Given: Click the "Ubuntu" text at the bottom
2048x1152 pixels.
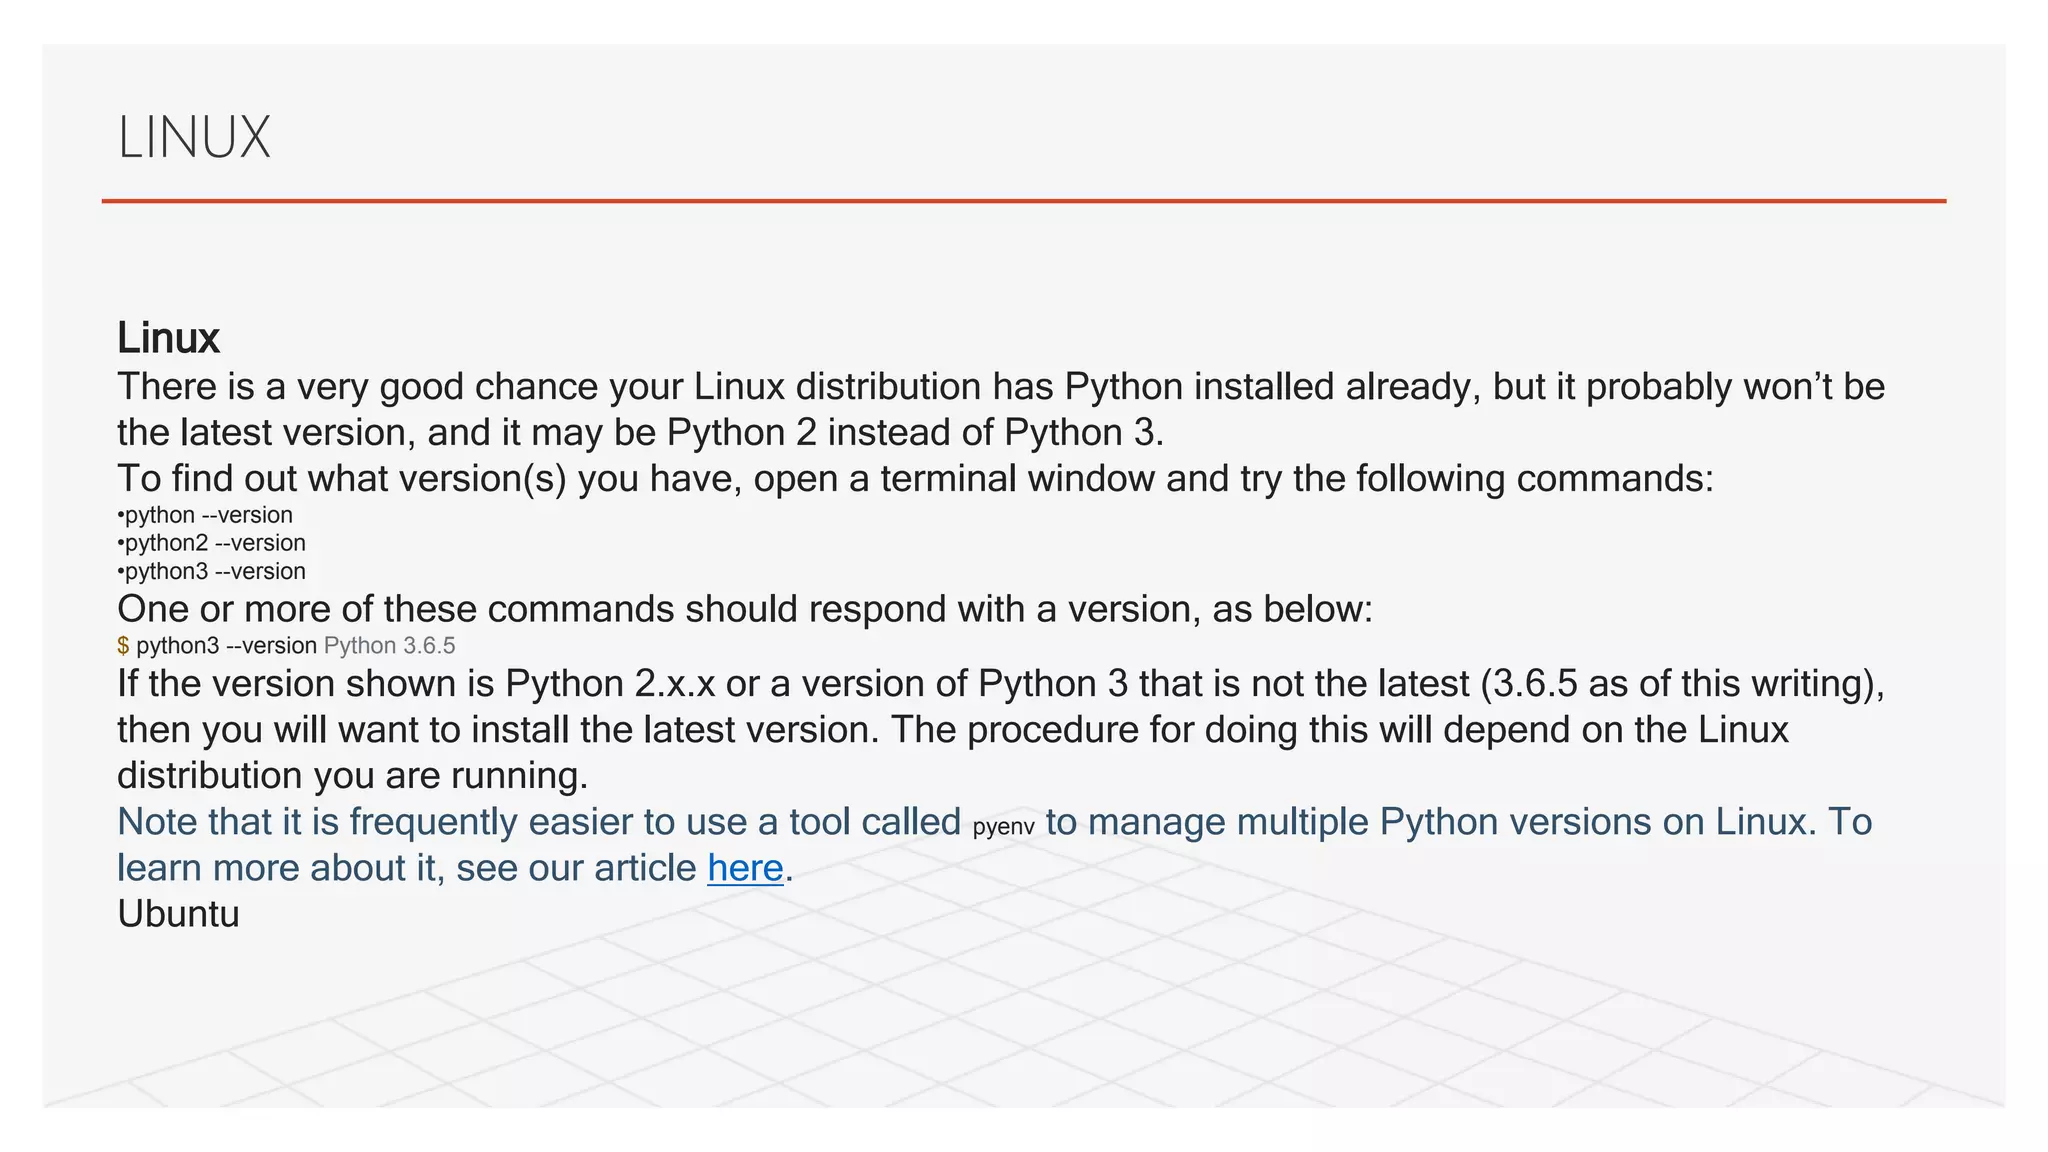Looking at the screenshot, I should [x=178, y=914].
